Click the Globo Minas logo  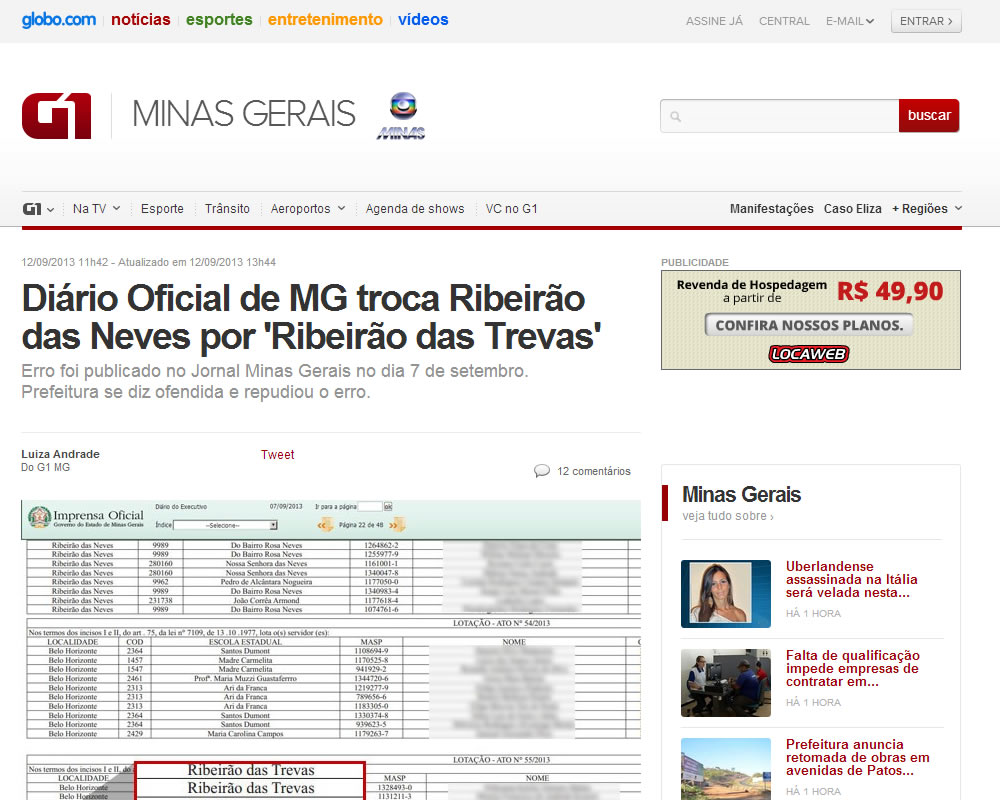[401, 116]
